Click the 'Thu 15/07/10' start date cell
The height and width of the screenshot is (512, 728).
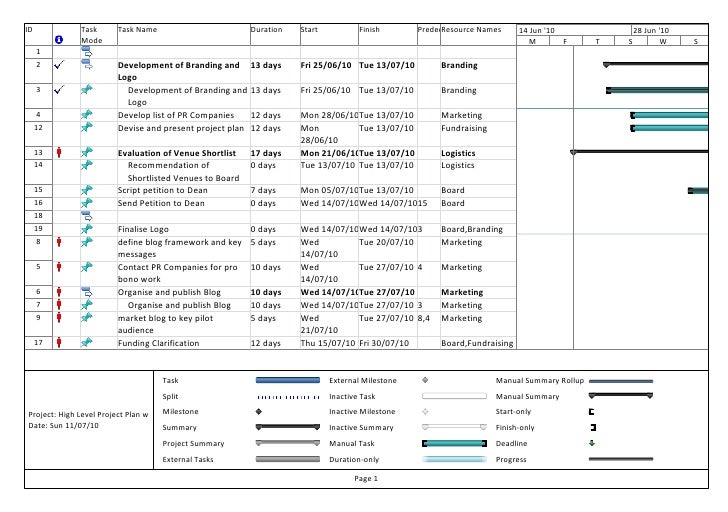(x=328, y=343)
